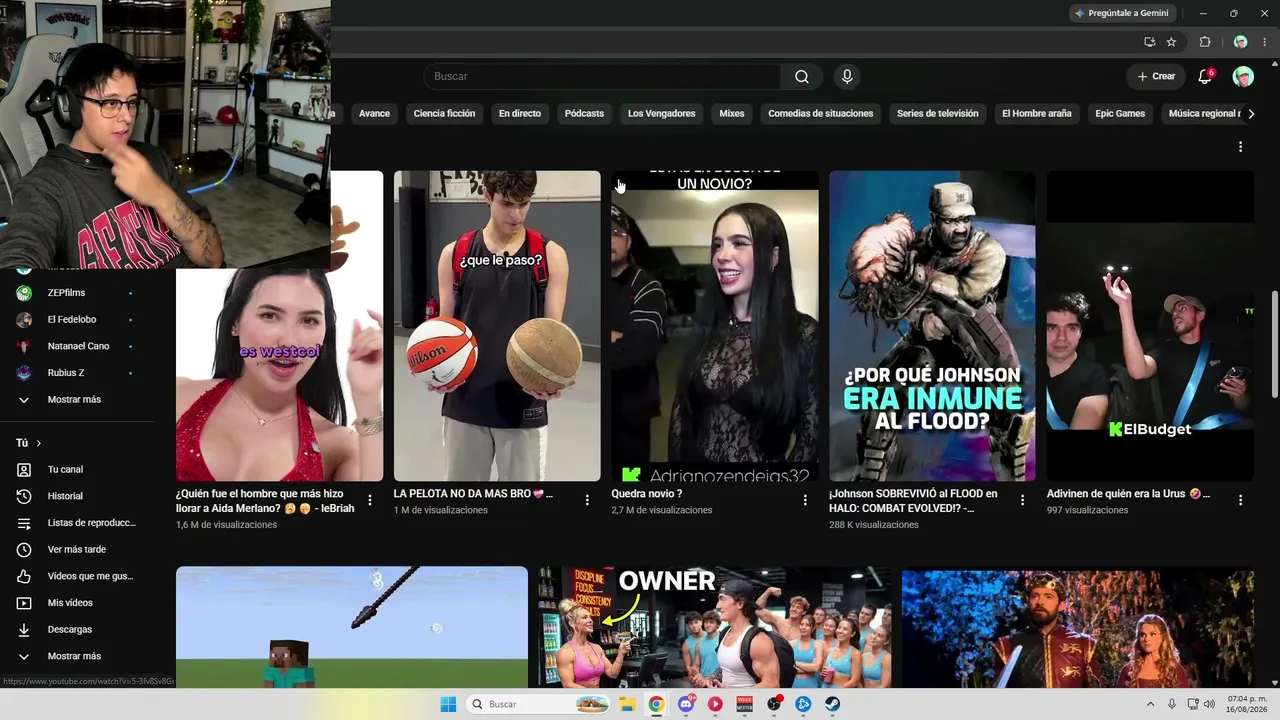The image size is (1280, 720).
Task: Play the OWNER gym video thumbnail
Action: (x=715, y=627)
